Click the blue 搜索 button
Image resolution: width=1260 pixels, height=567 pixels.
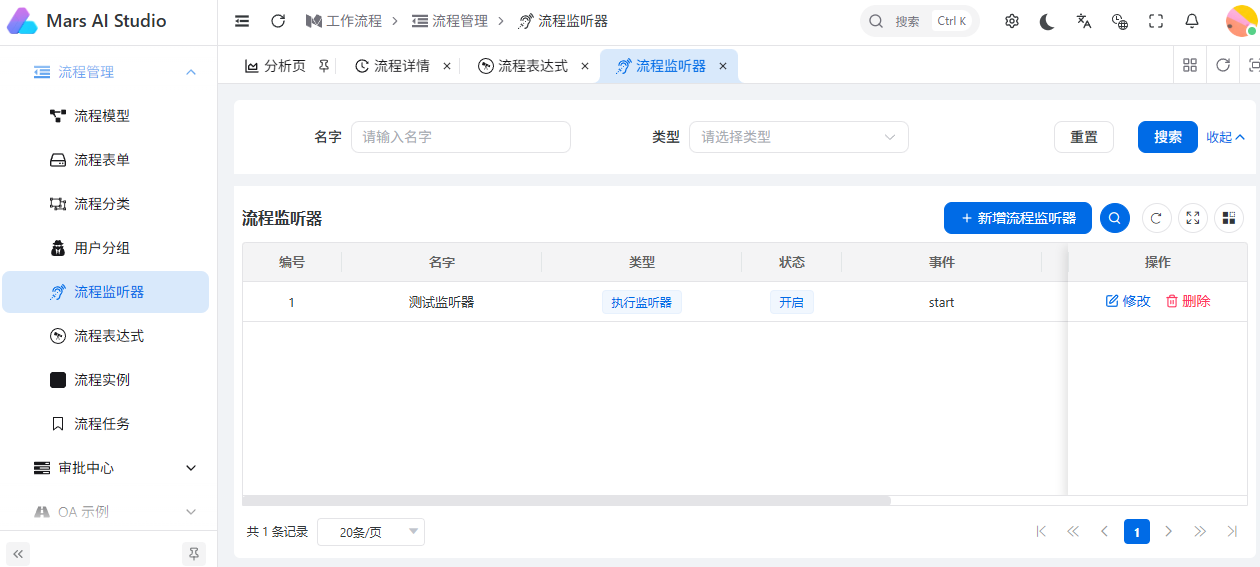(x=1168, y=137)
